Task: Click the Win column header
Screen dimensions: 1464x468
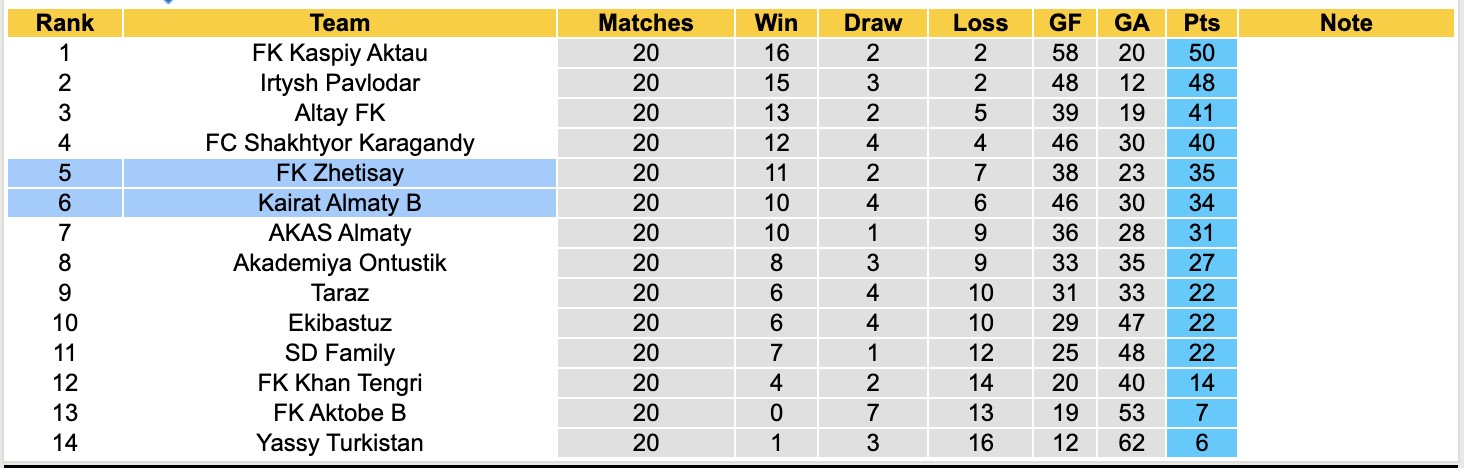Action: coord(776,23)
